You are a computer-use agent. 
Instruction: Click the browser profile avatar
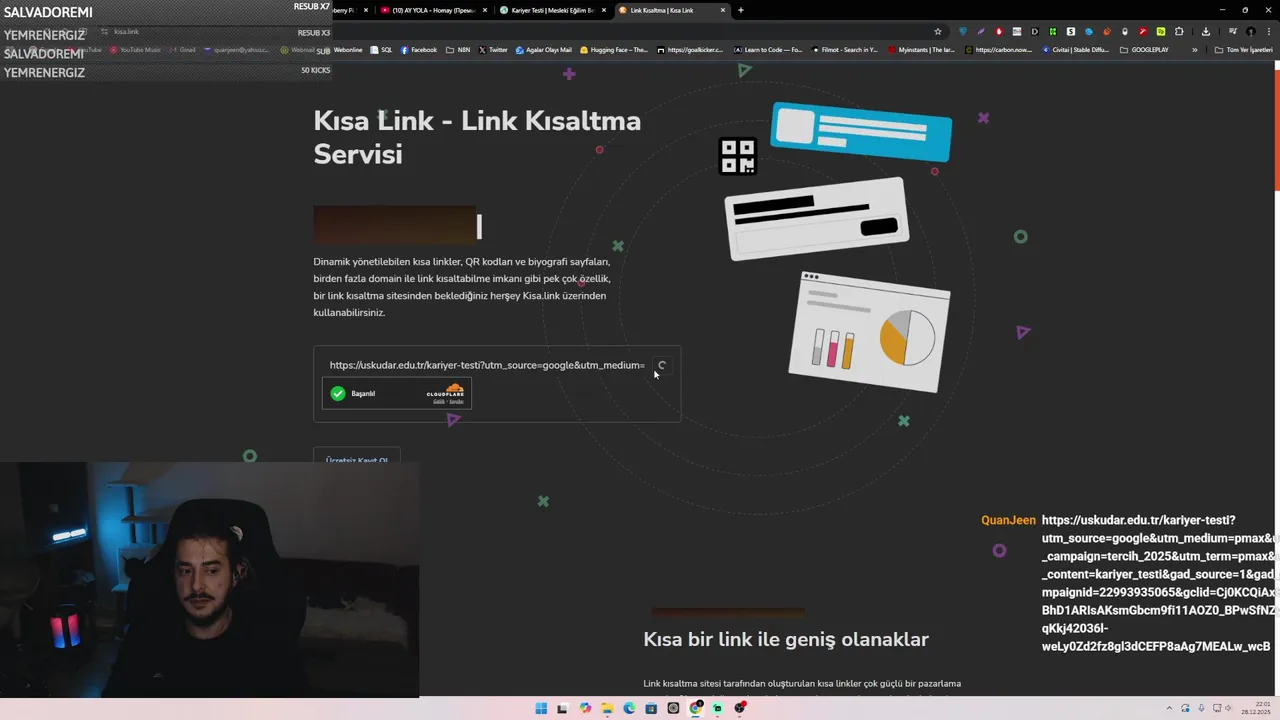(1251, 31)
